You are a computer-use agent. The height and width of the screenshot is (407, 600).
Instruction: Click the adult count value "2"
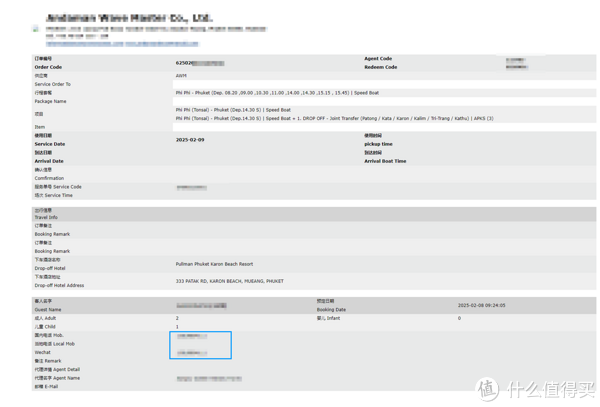177,318
